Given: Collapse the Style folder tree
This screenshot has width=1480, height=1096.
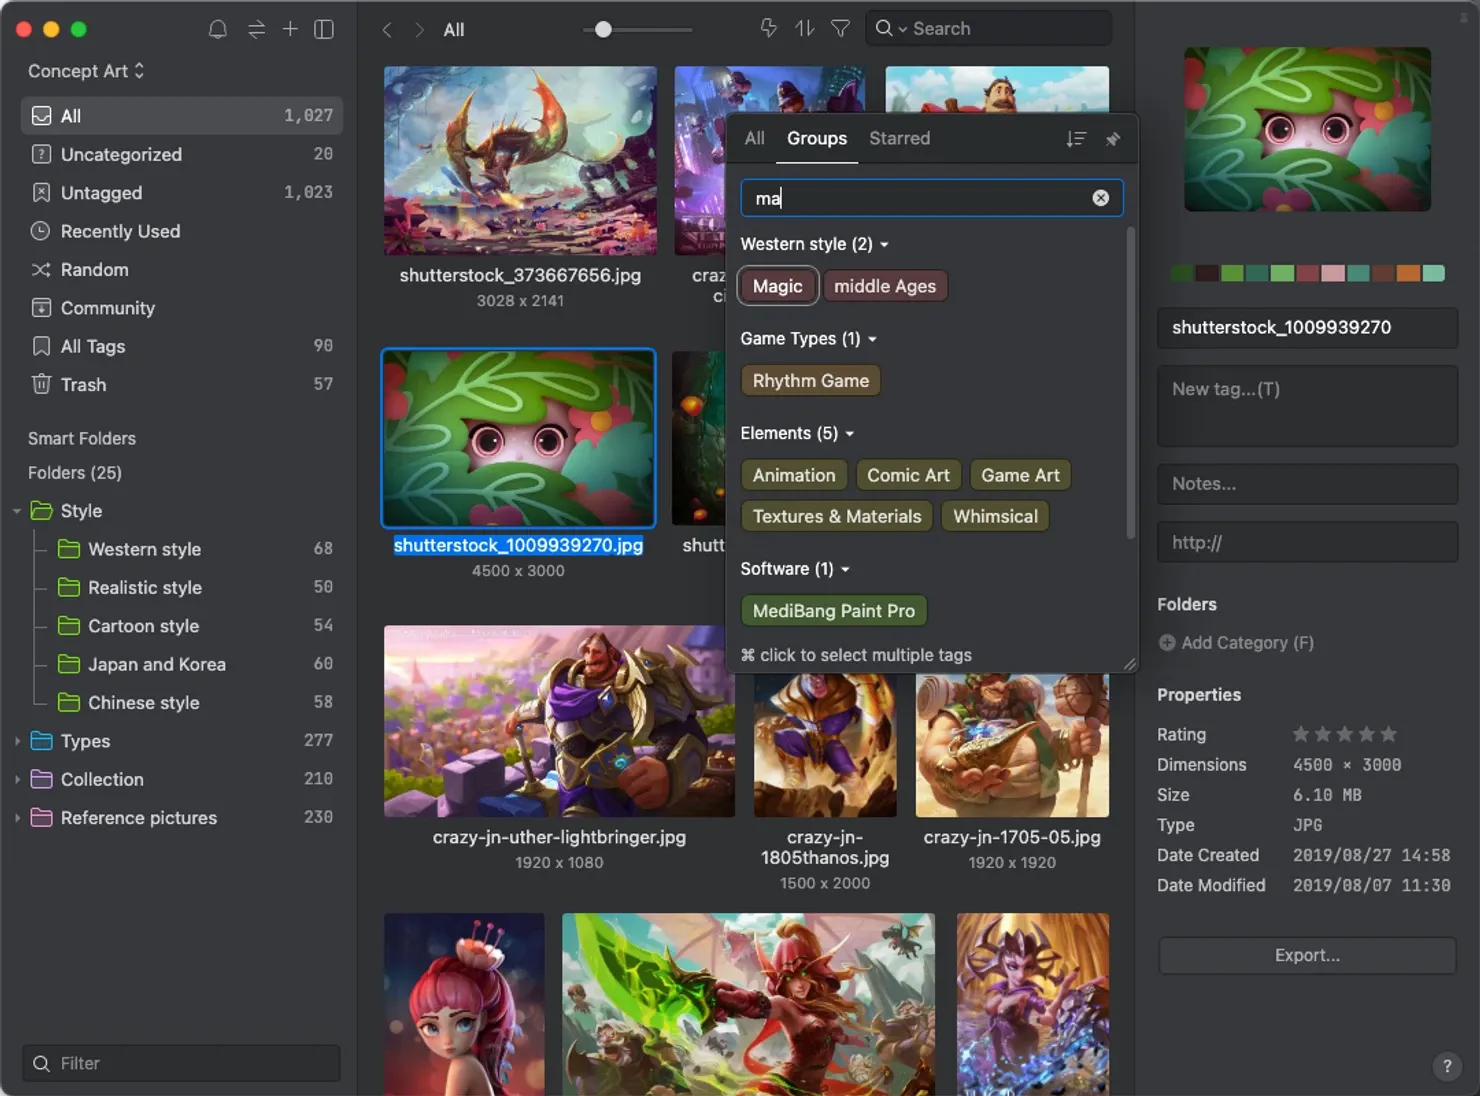Looking at the screenshot, I should (17, 511).
